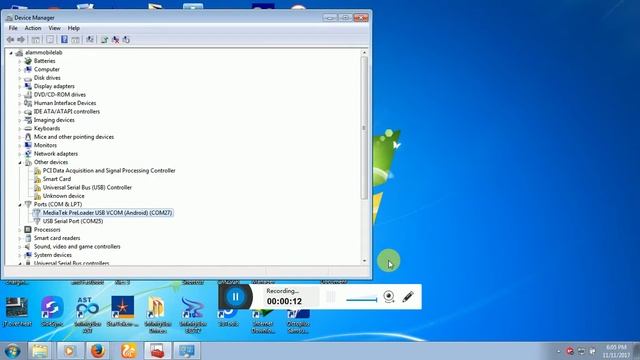The height and width of the screenshot is (360, 640).
Task: Show hidden icons in system tray
Action: click(x=558, y=351)
